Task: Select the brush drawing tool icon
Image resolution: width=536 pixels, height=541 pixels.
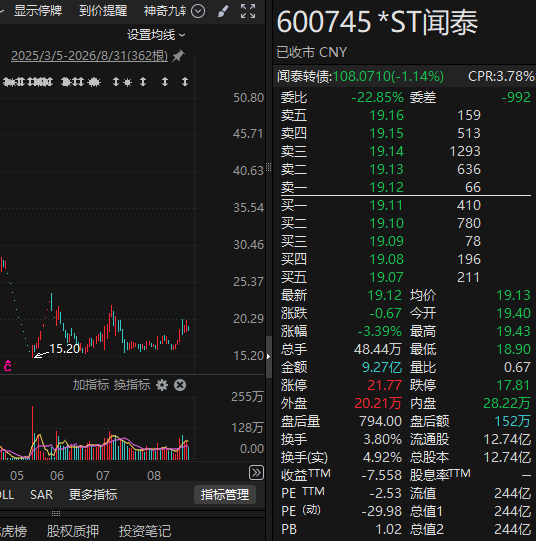Action: pyautogui.click(x=223, y=11)
